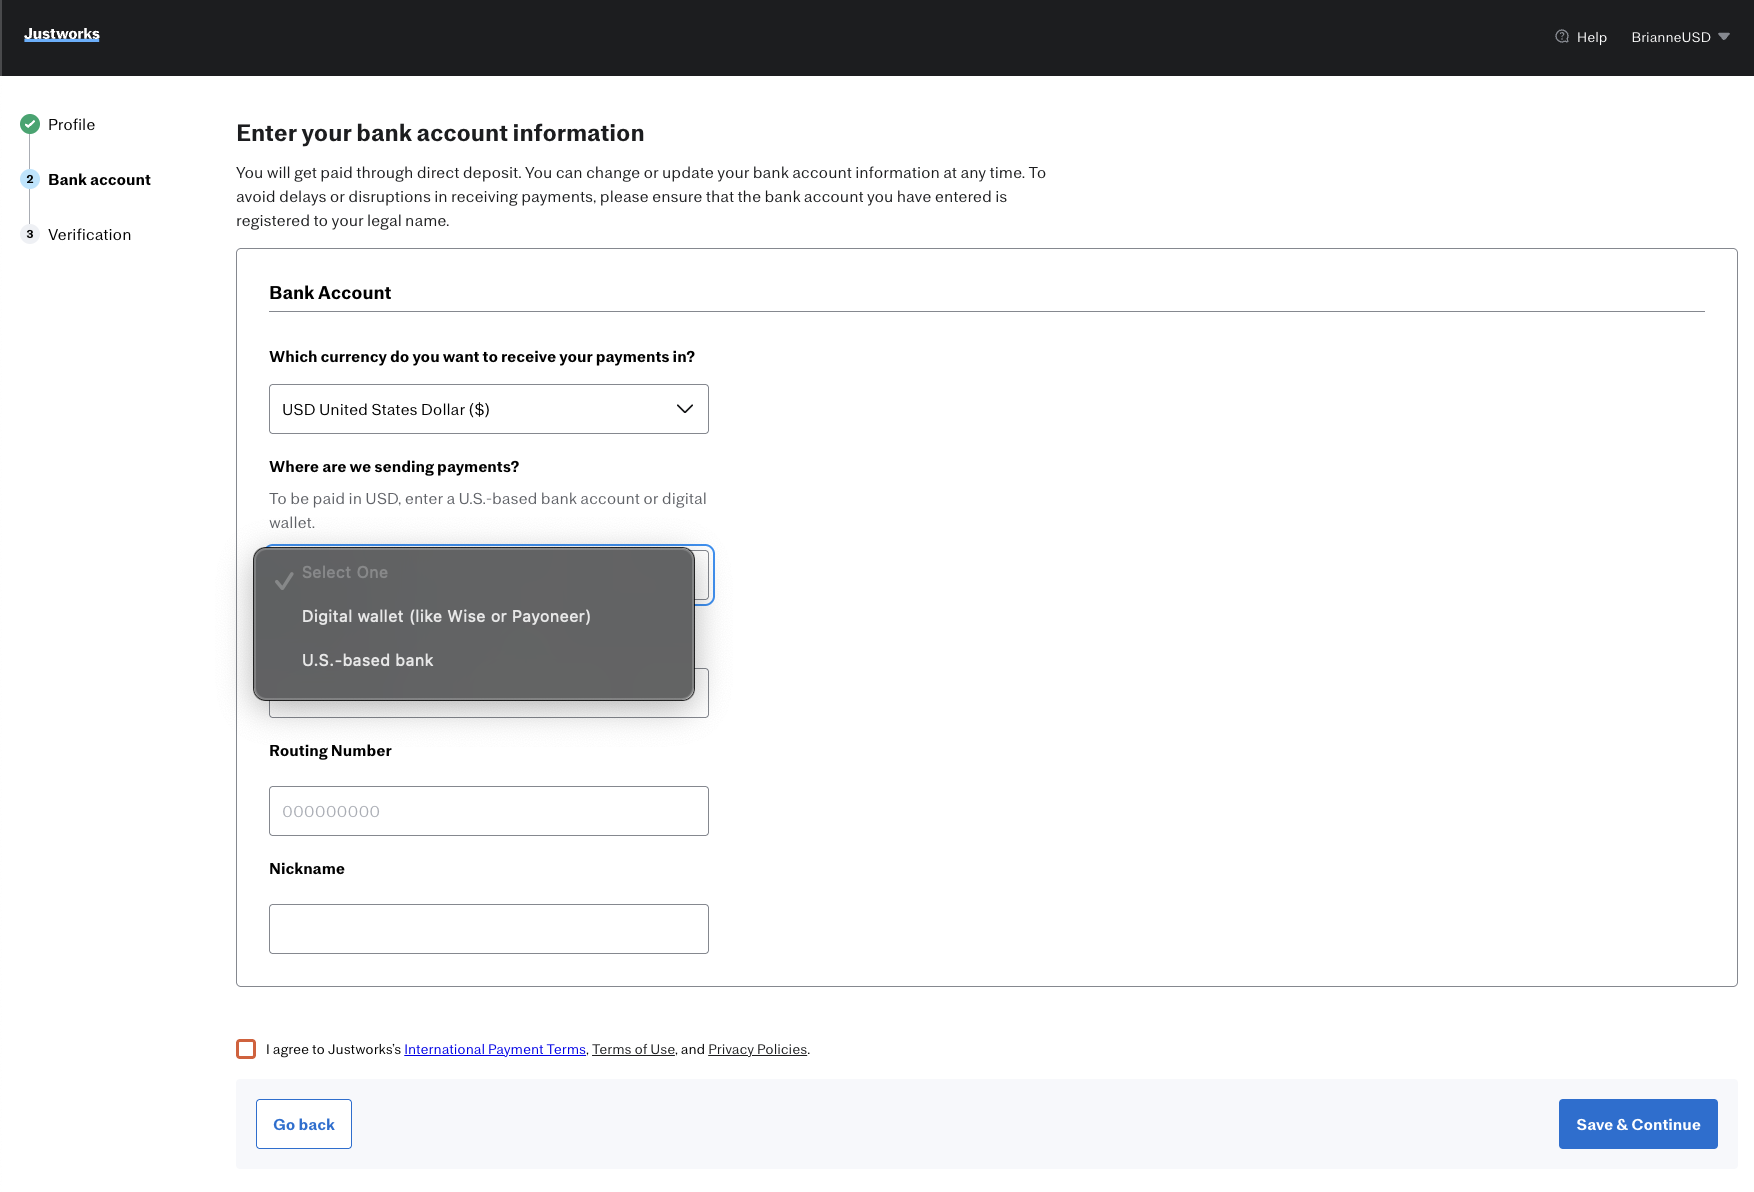Click the currency dropdown chevron
This screenshot has height=1192, width=1754.
pos(684,409)
